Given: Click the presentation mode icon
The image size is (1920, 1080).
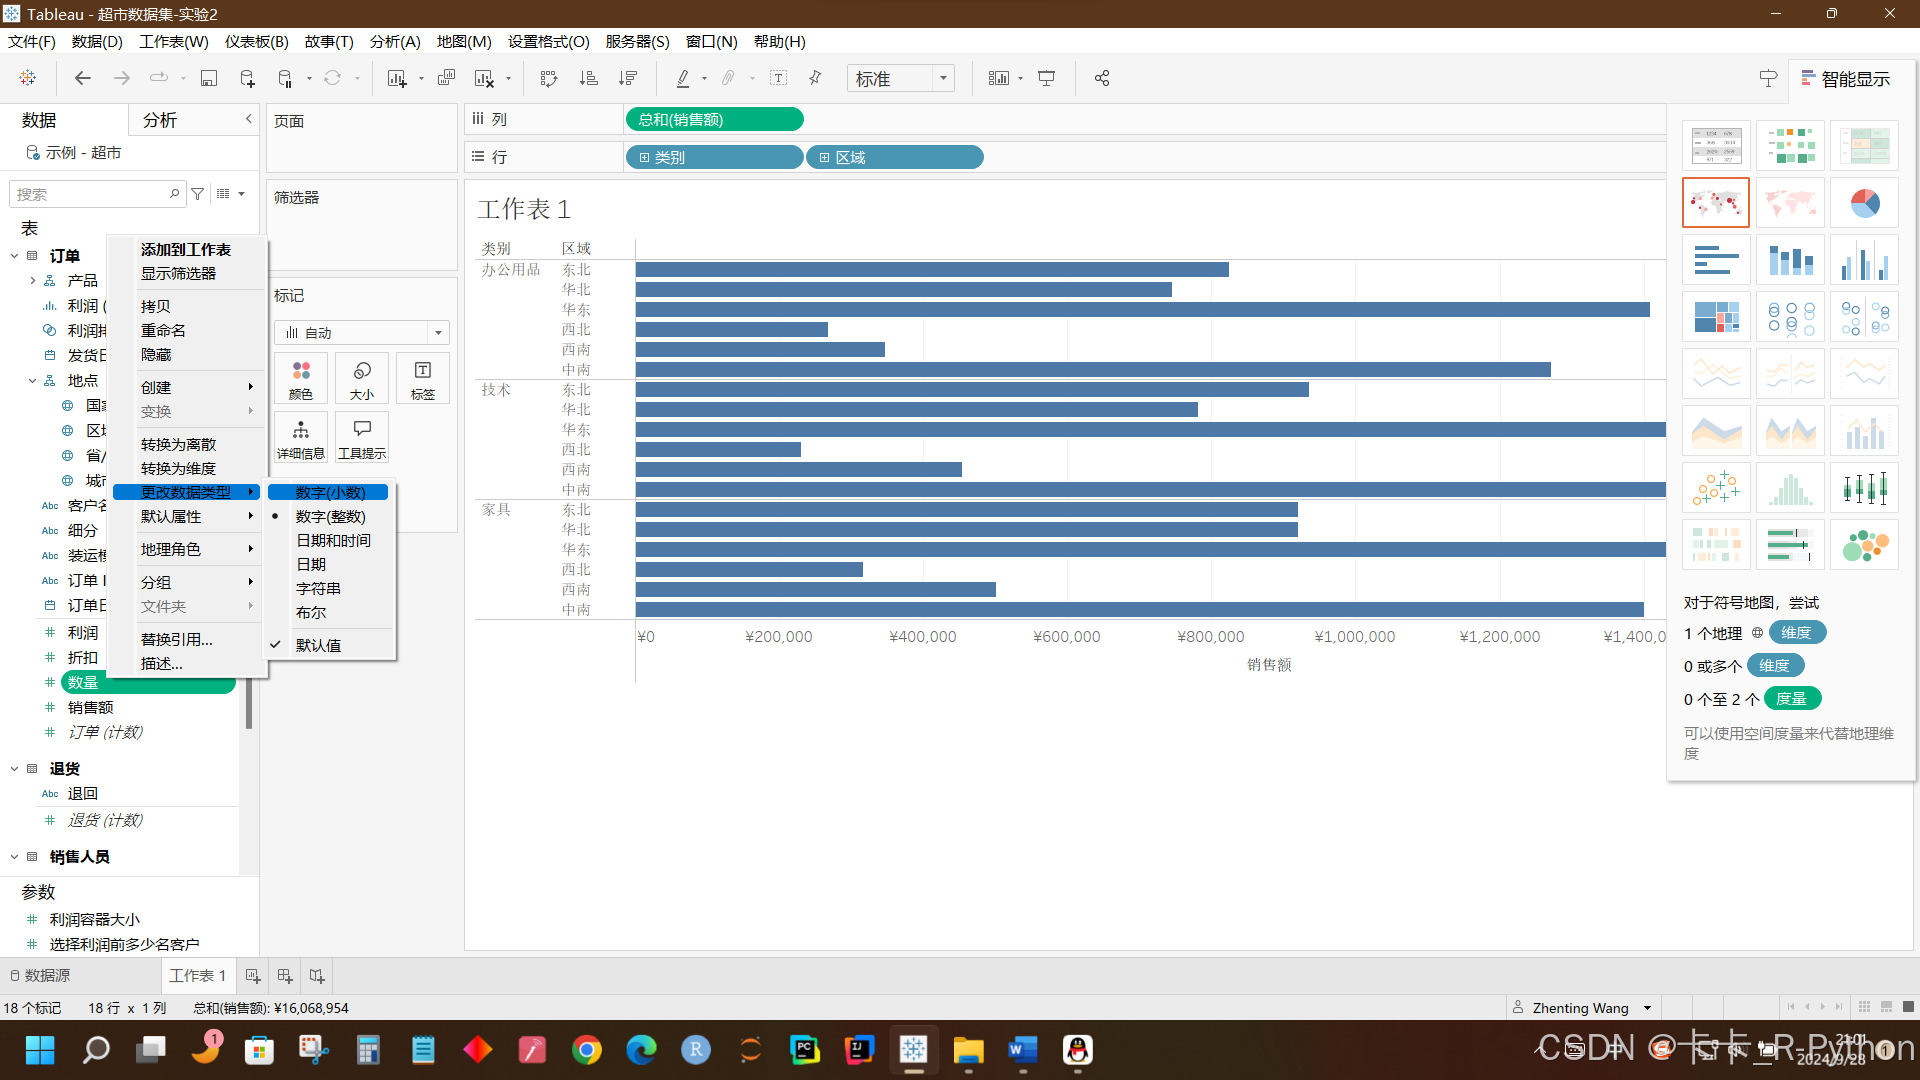Looking at the screenshot, I should 1047,78.
